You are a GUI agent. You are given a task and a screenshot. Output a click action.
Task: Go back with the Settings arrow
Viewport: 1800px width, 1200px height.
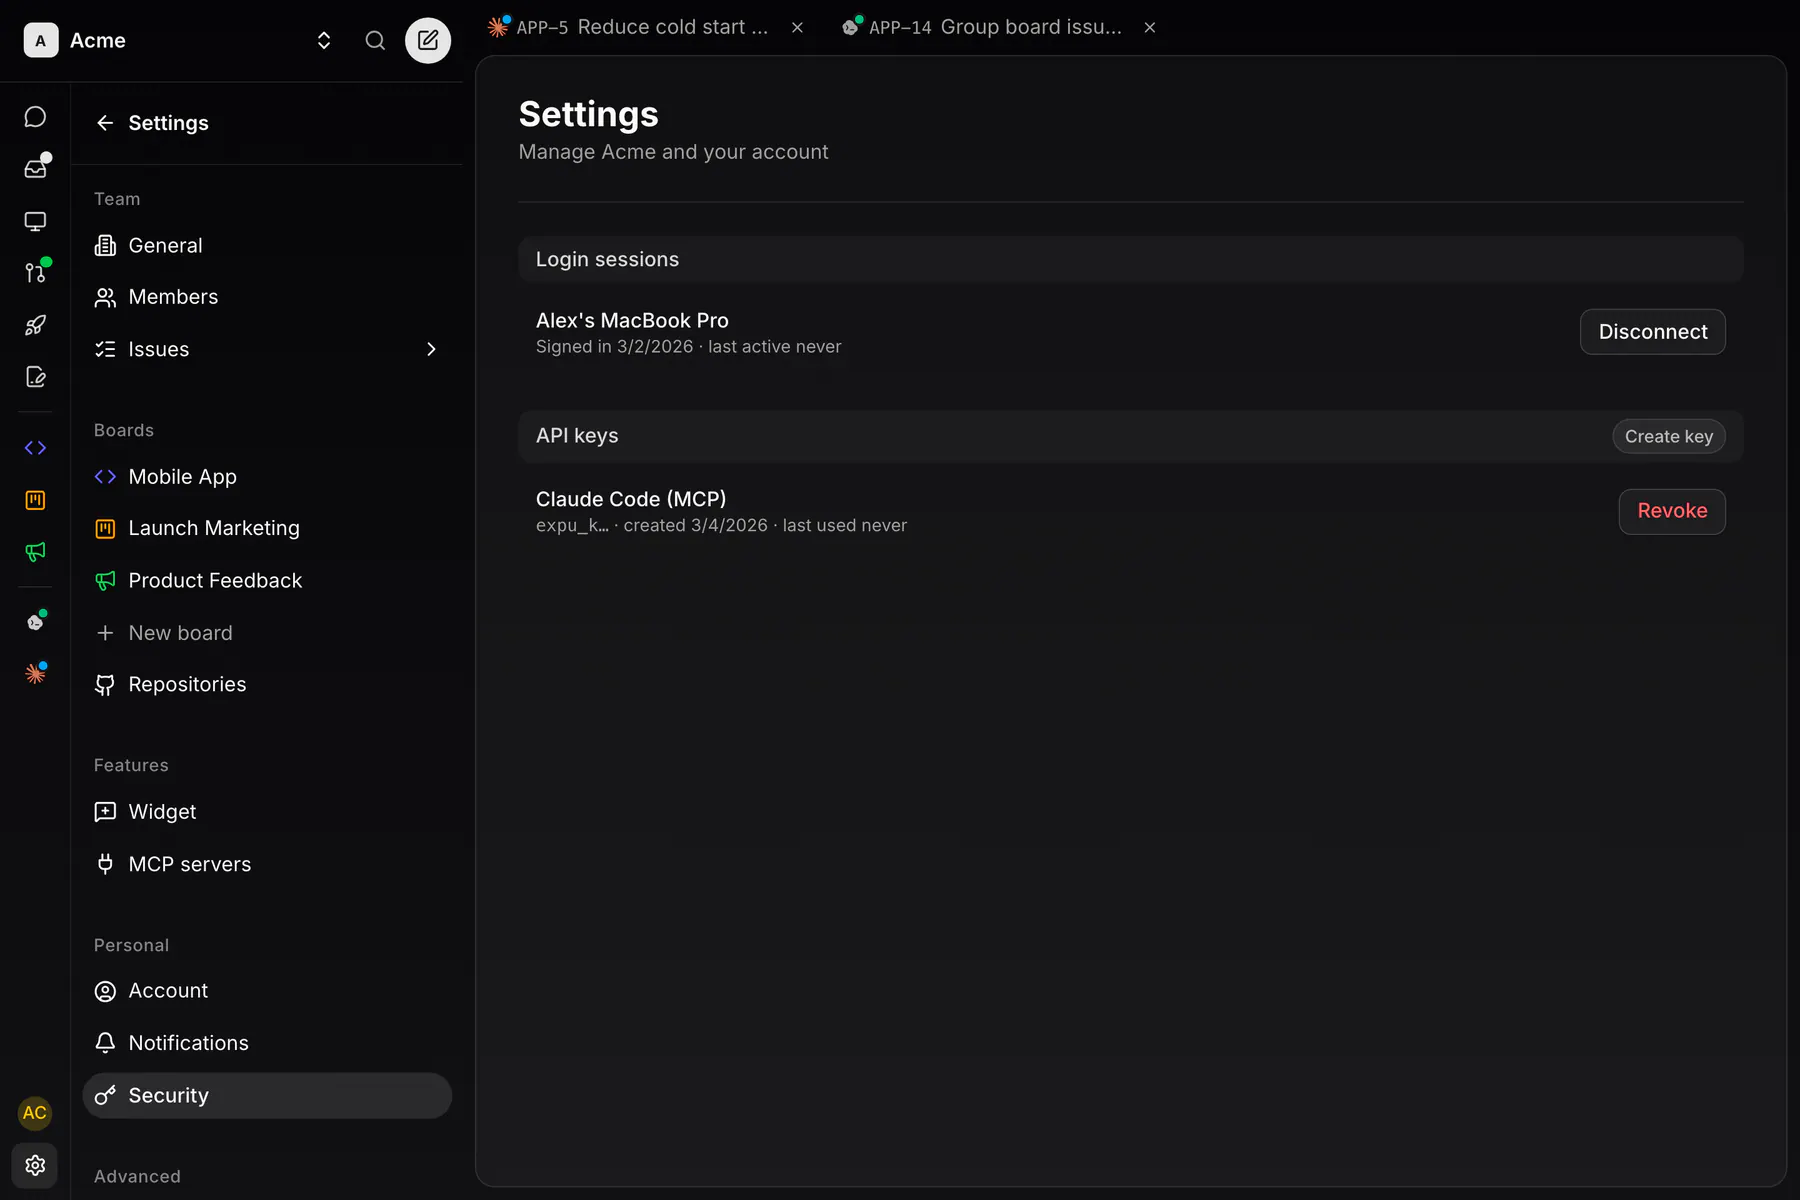click(x=105, y=123)
